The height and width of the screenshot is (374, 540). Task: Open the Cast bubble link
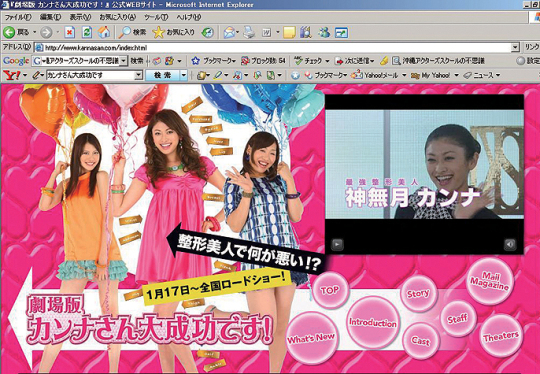click(x=420, y=341)
